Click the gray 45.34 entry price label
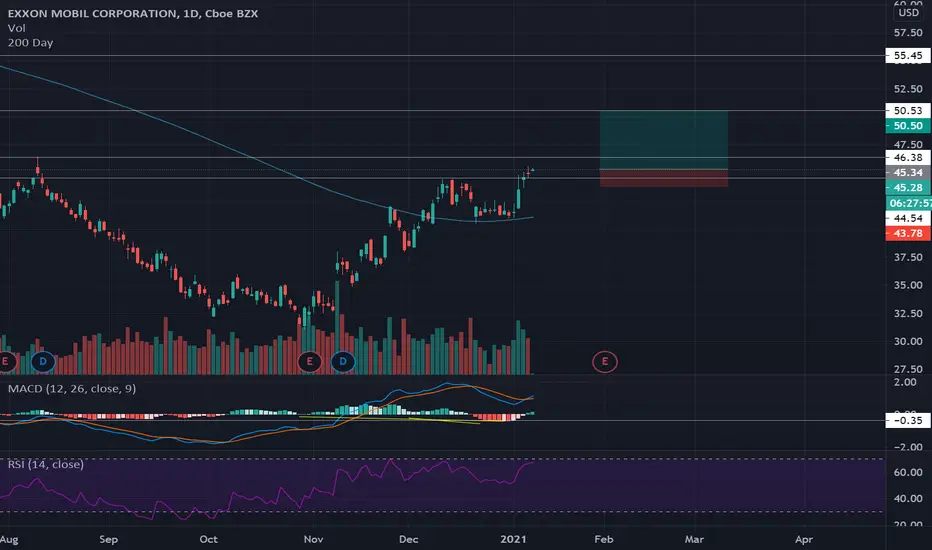The width and height of the screenshot is (932, 550). (x=908, y=172)
